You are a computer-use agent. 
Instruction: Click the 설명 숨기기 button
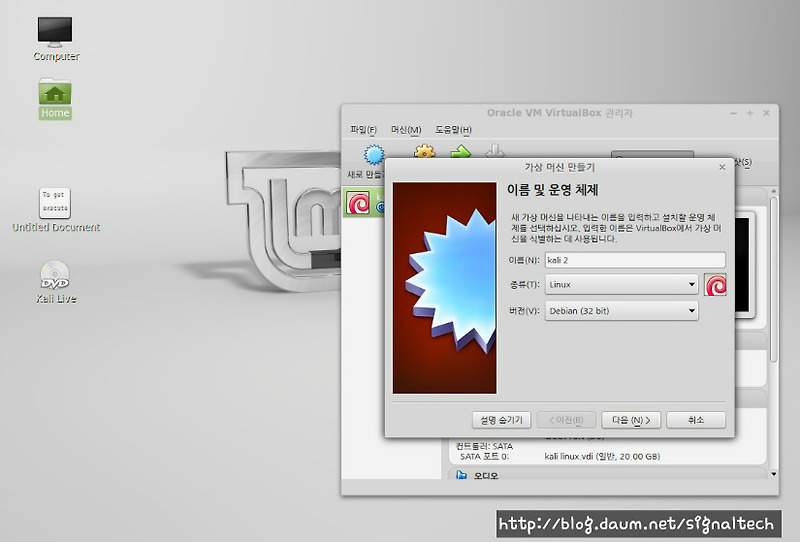pyautogui.click(x=501, y=420)
